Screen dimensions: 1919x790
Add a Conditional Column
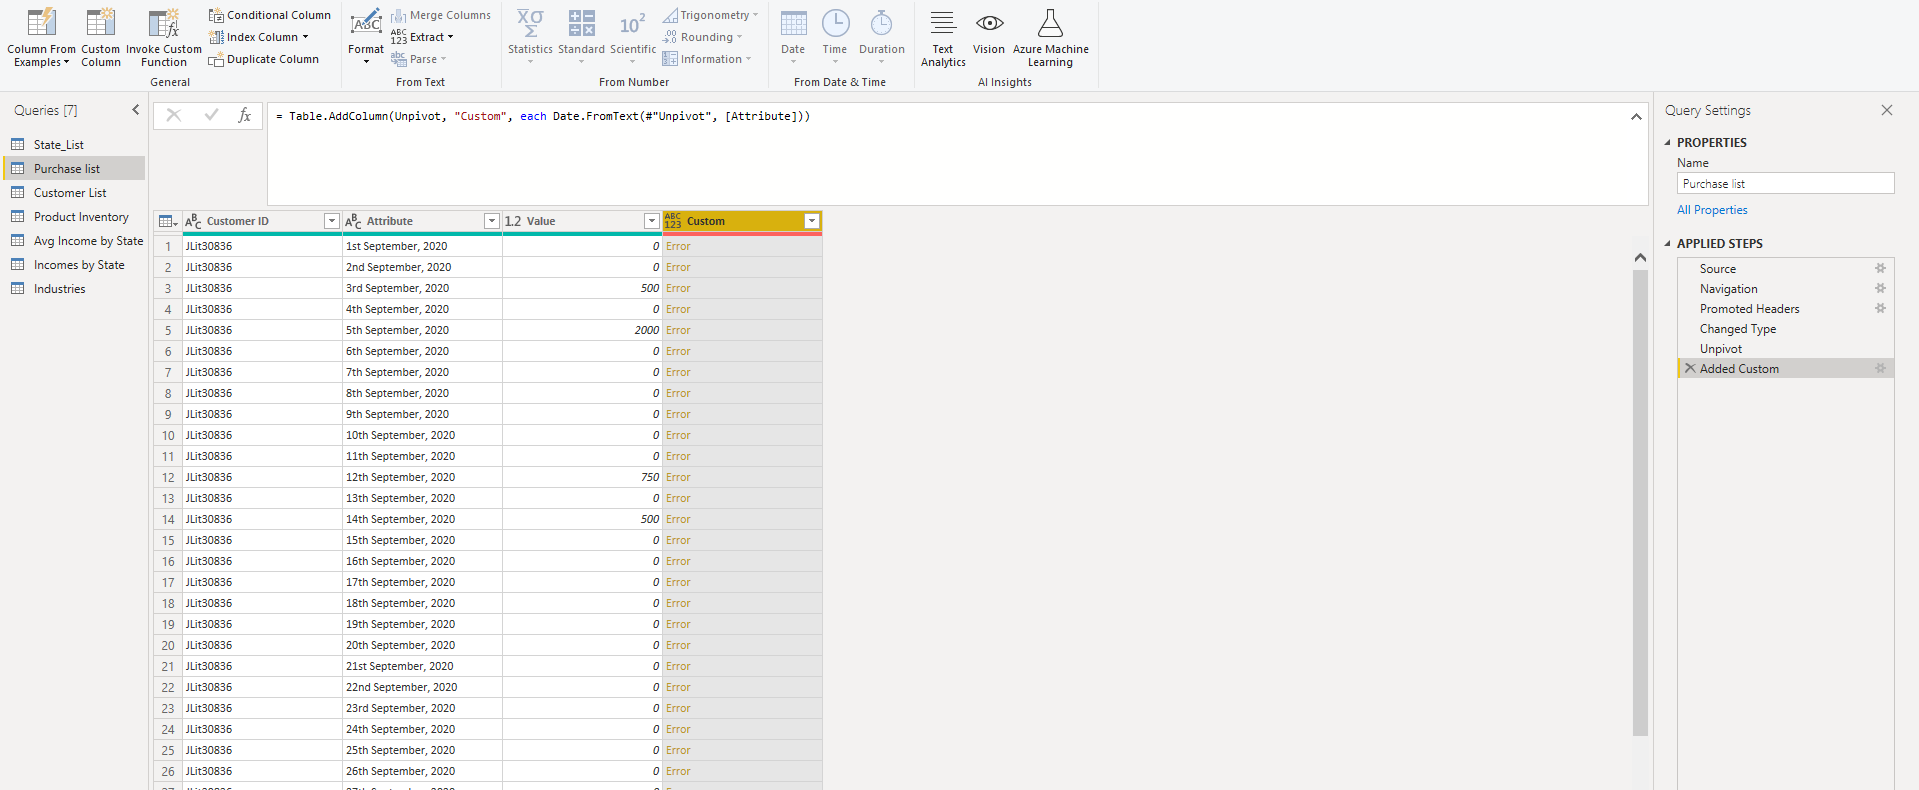click(x=270, y=15)
